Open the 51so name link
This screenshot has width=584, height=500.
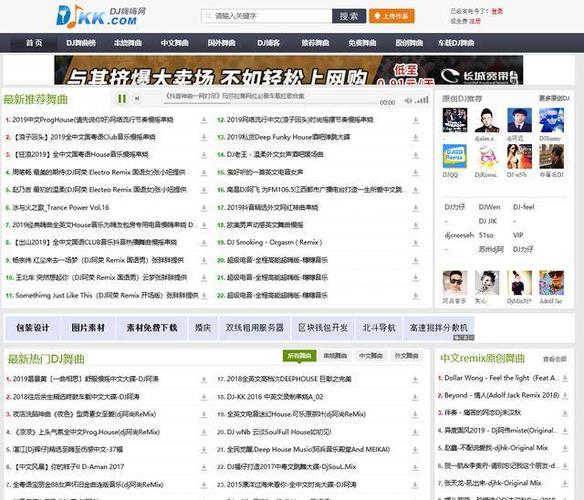[x=486, y=235]
